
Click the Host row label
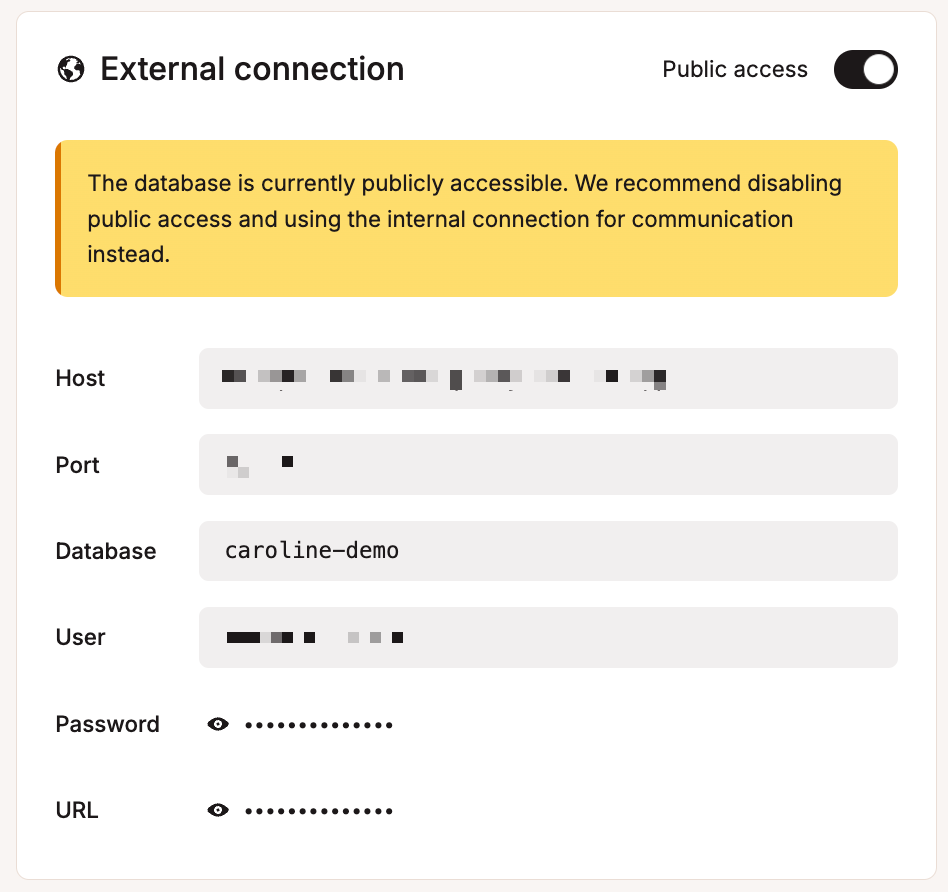(x=79, y=378)
